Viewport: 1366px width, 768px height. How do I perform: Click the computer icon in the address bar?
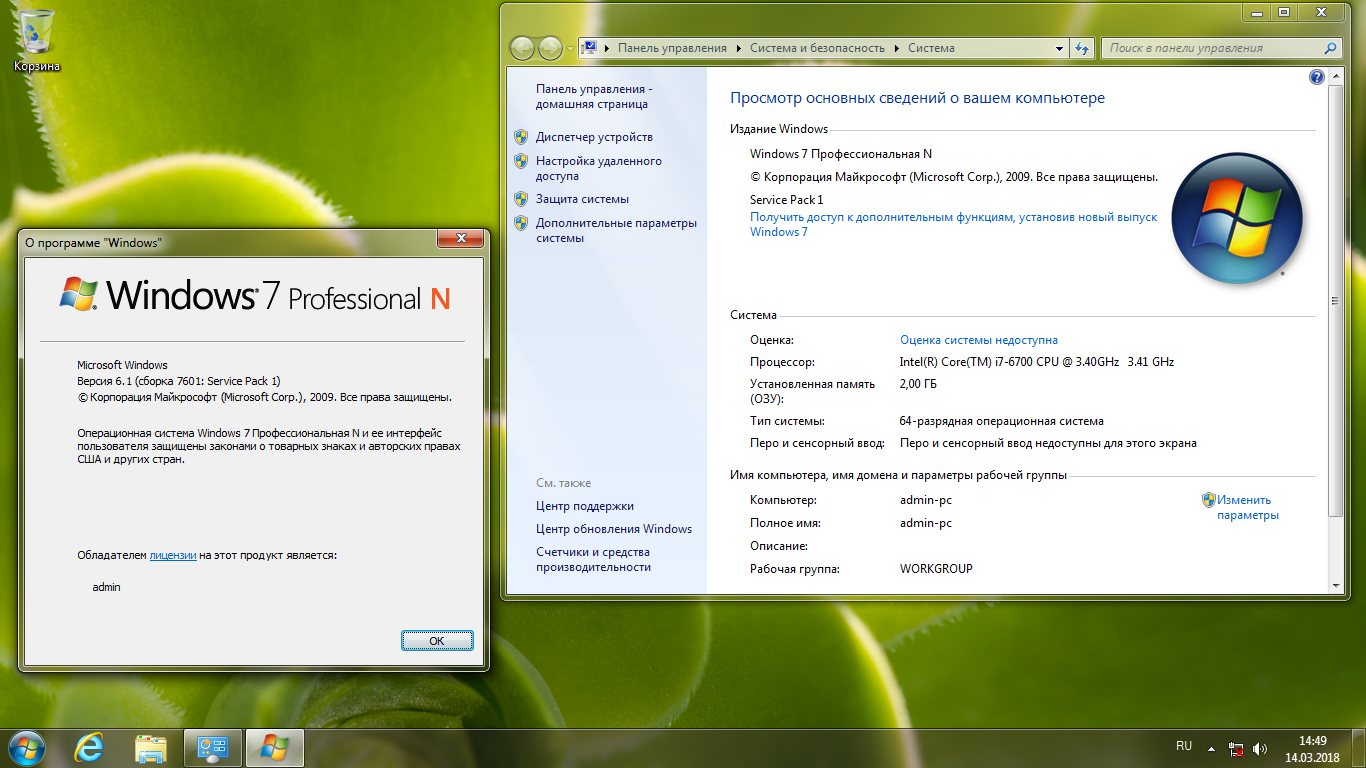pyautogui.click(x=589, y=48)
